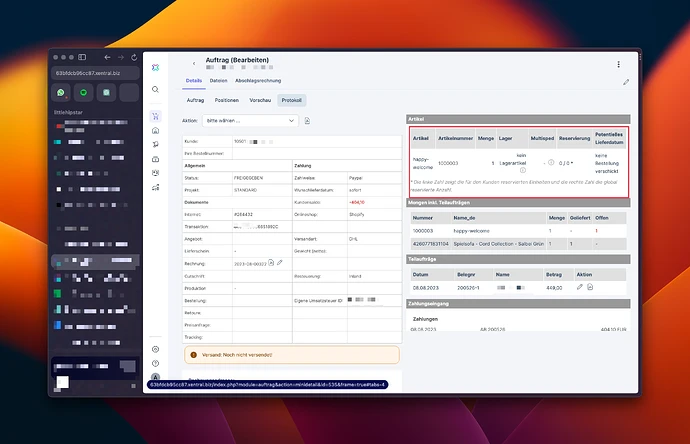The height and width of the screenshot is (444, 690).
Task: Click Belegnr 200520-1 in Teilaufträge
Action: [x=468, y=288]
